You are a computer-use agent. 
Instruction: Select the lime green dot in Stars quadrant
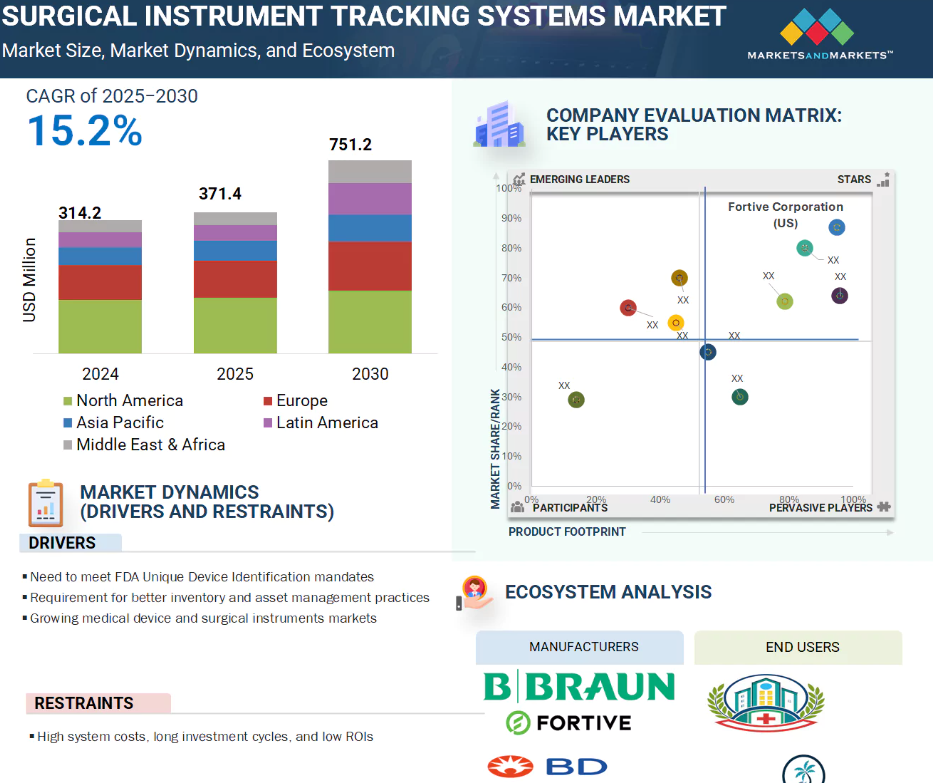pyautogui.click(x=785, y=301)
